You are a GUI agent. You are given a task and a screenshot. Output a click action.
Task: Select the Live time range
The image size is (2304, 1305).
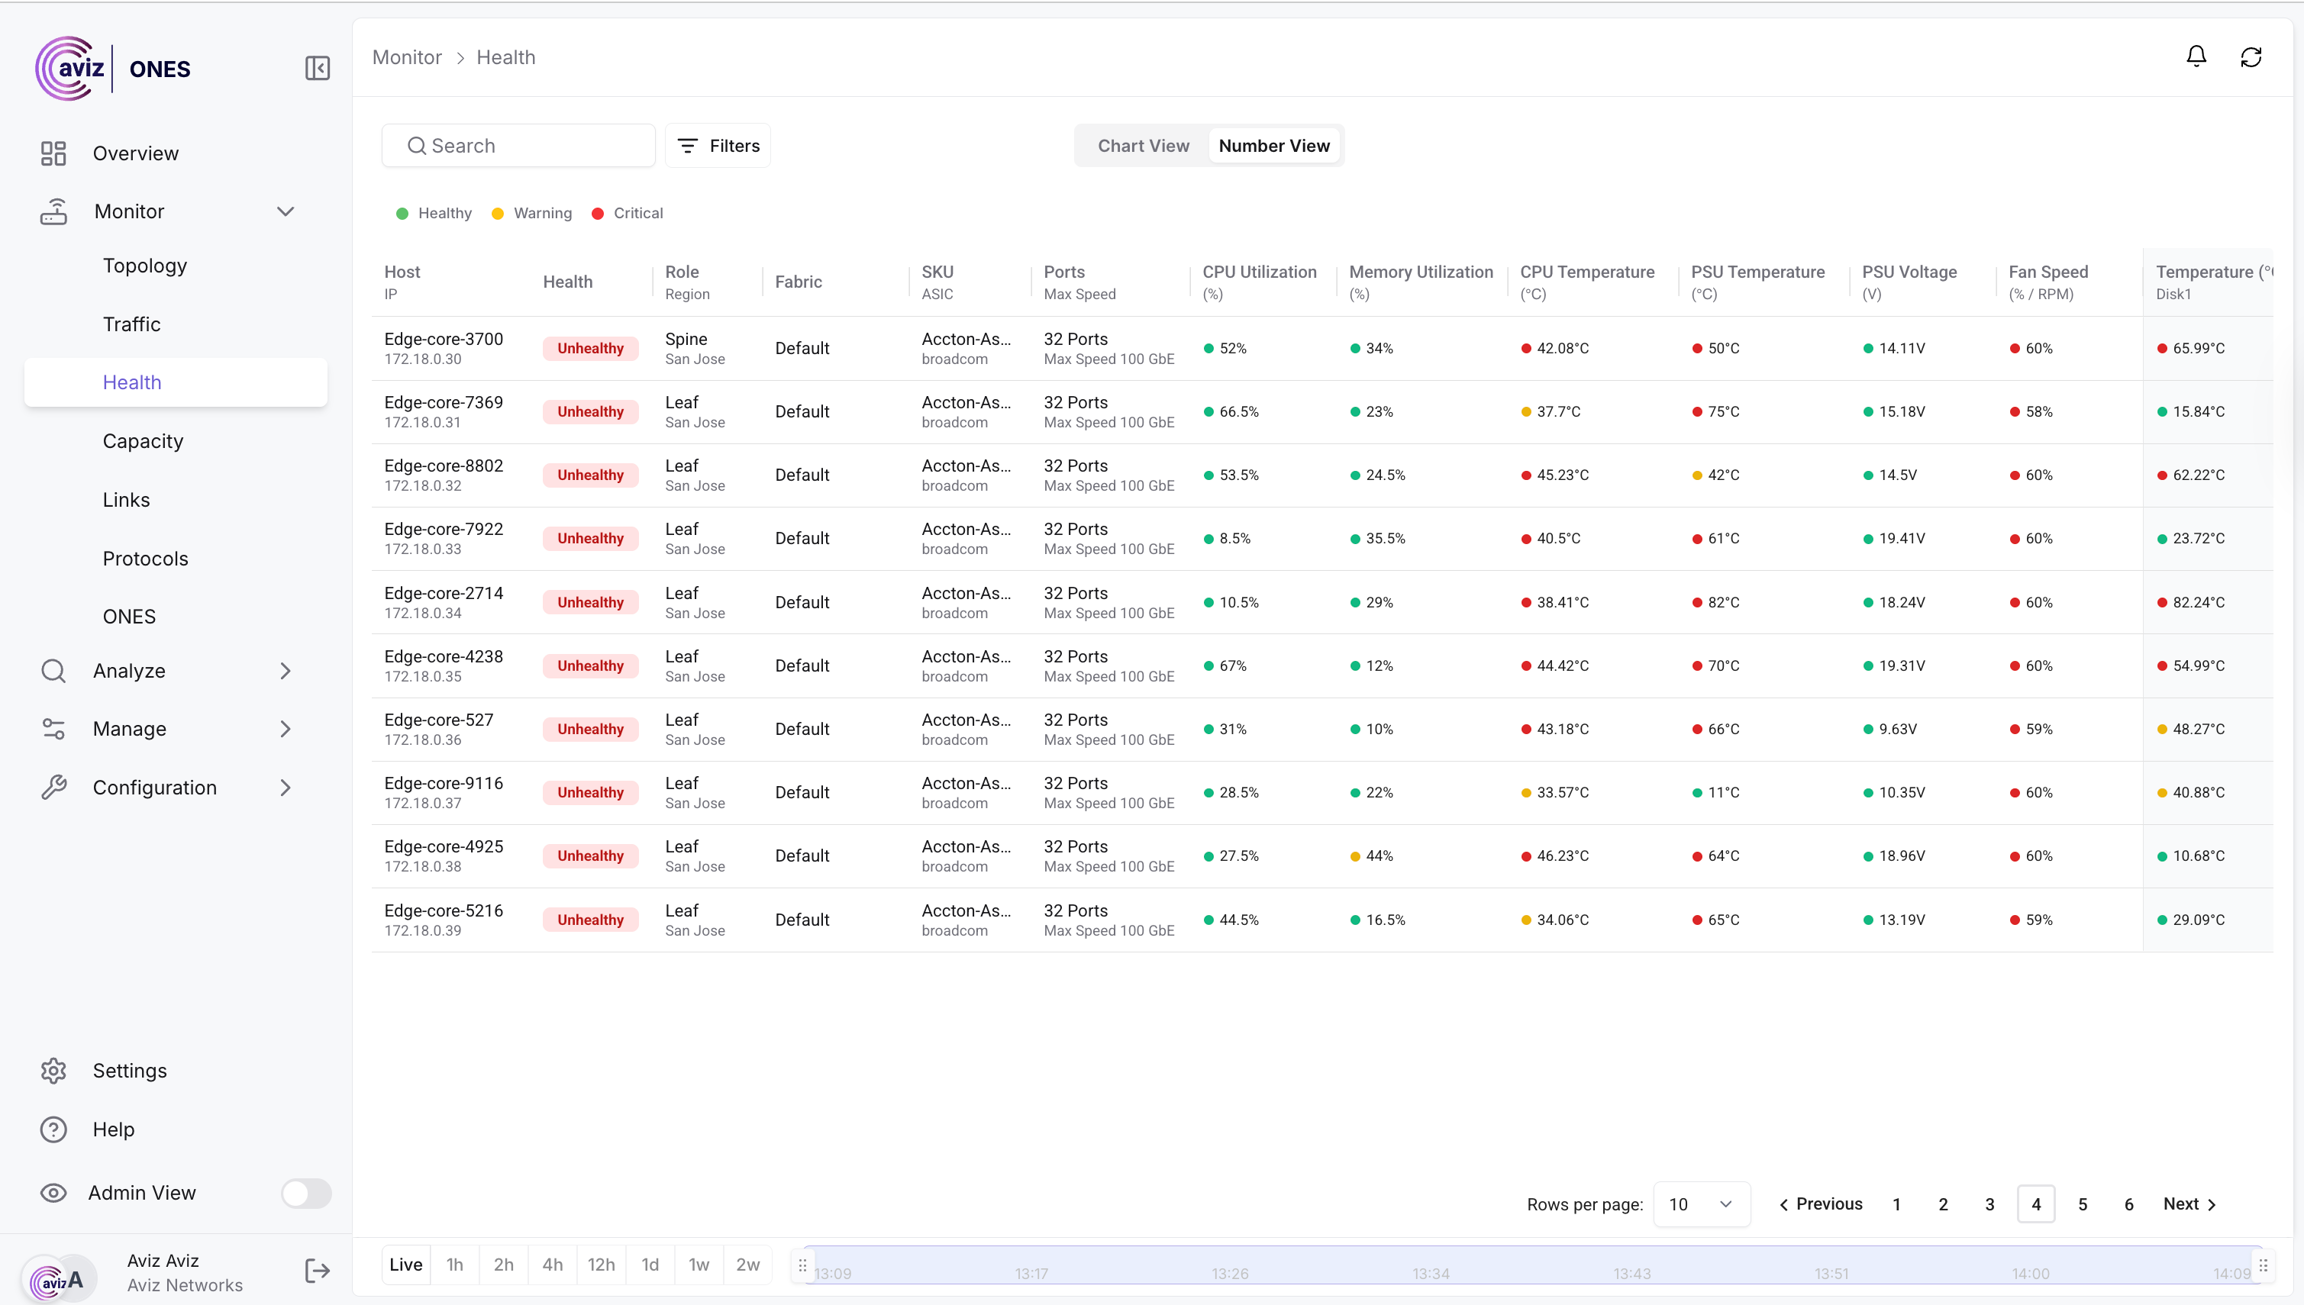click(x=405, y=1265)
